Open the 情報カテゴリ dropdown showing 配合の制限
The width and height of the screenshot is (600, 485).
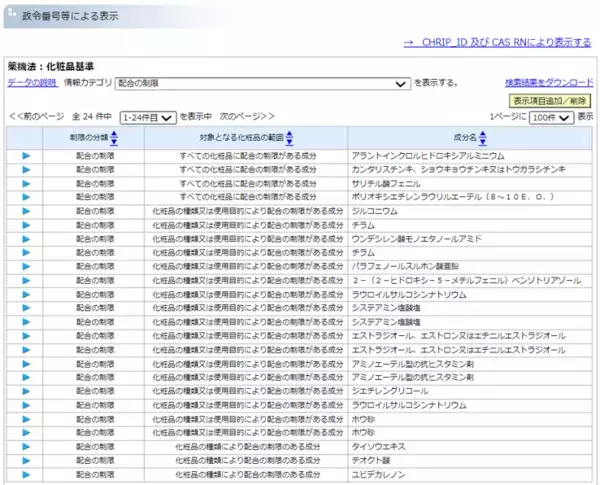click(x=262, y=83)
